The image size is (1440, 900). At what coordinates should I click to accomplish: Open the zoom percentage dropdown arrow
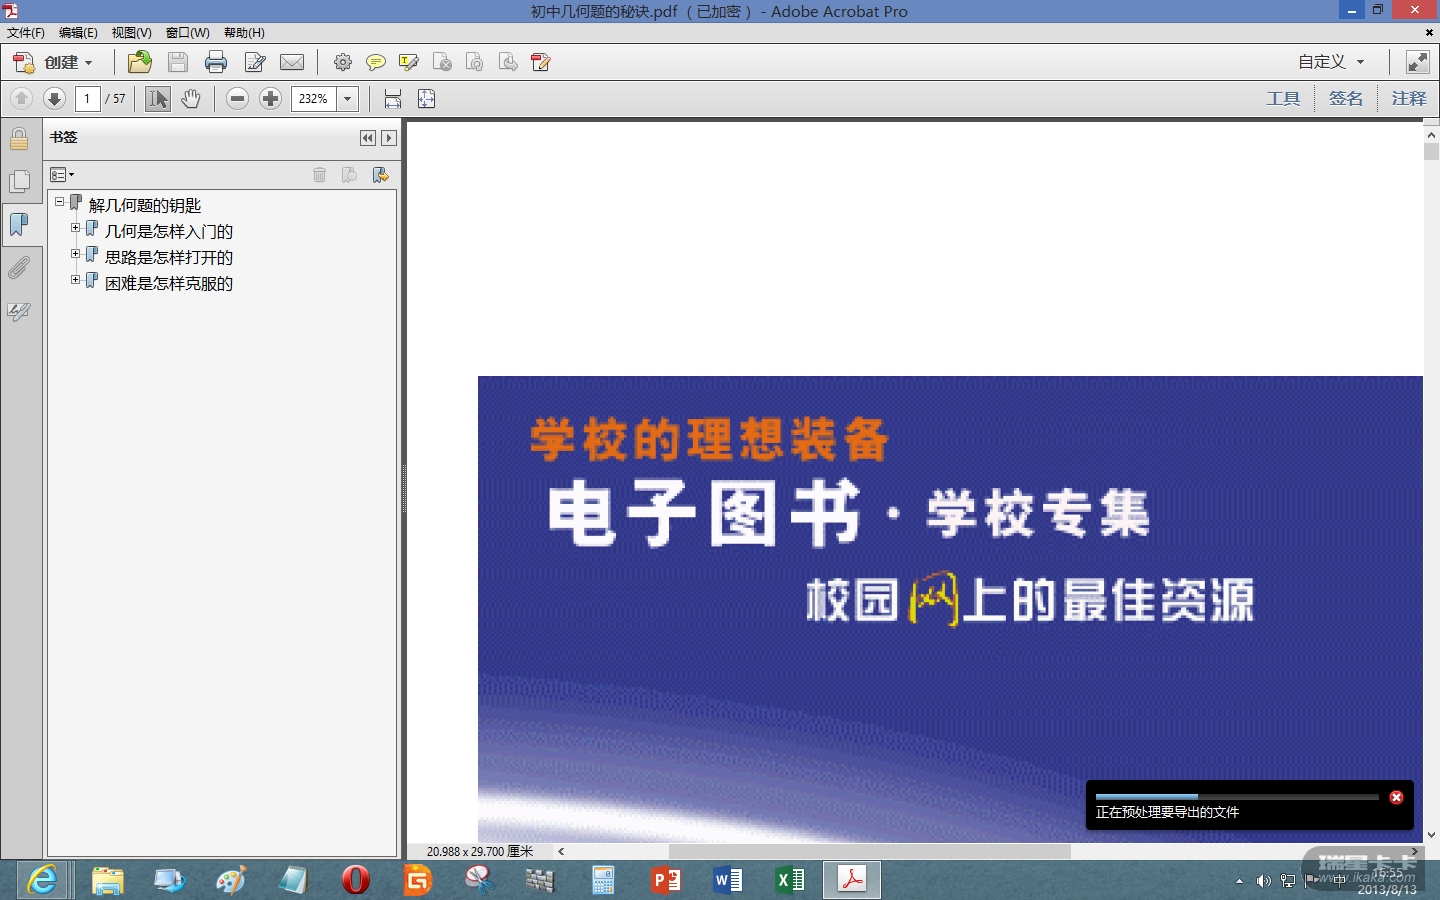coord(348,98)
